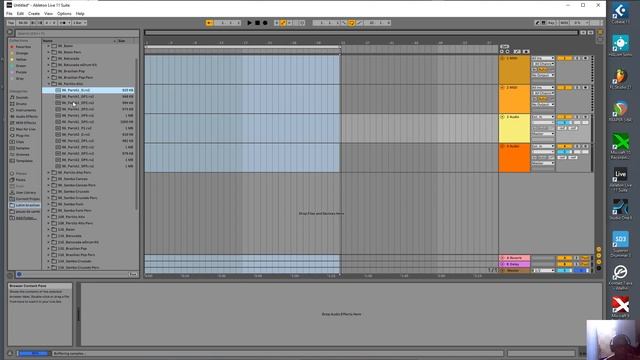The image size is (640, 360).
Task: Open the Grooves category in browser
Action: pyautogui.click(x=22, y=154)
